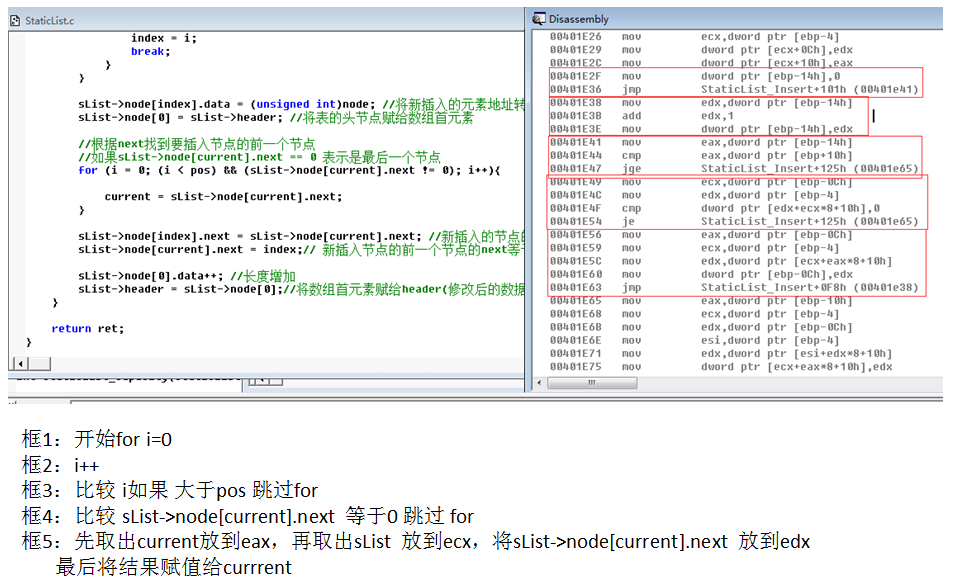Click disassembly address 00401E71
This screenshot has height=579, width=968.
coord(575,354)
